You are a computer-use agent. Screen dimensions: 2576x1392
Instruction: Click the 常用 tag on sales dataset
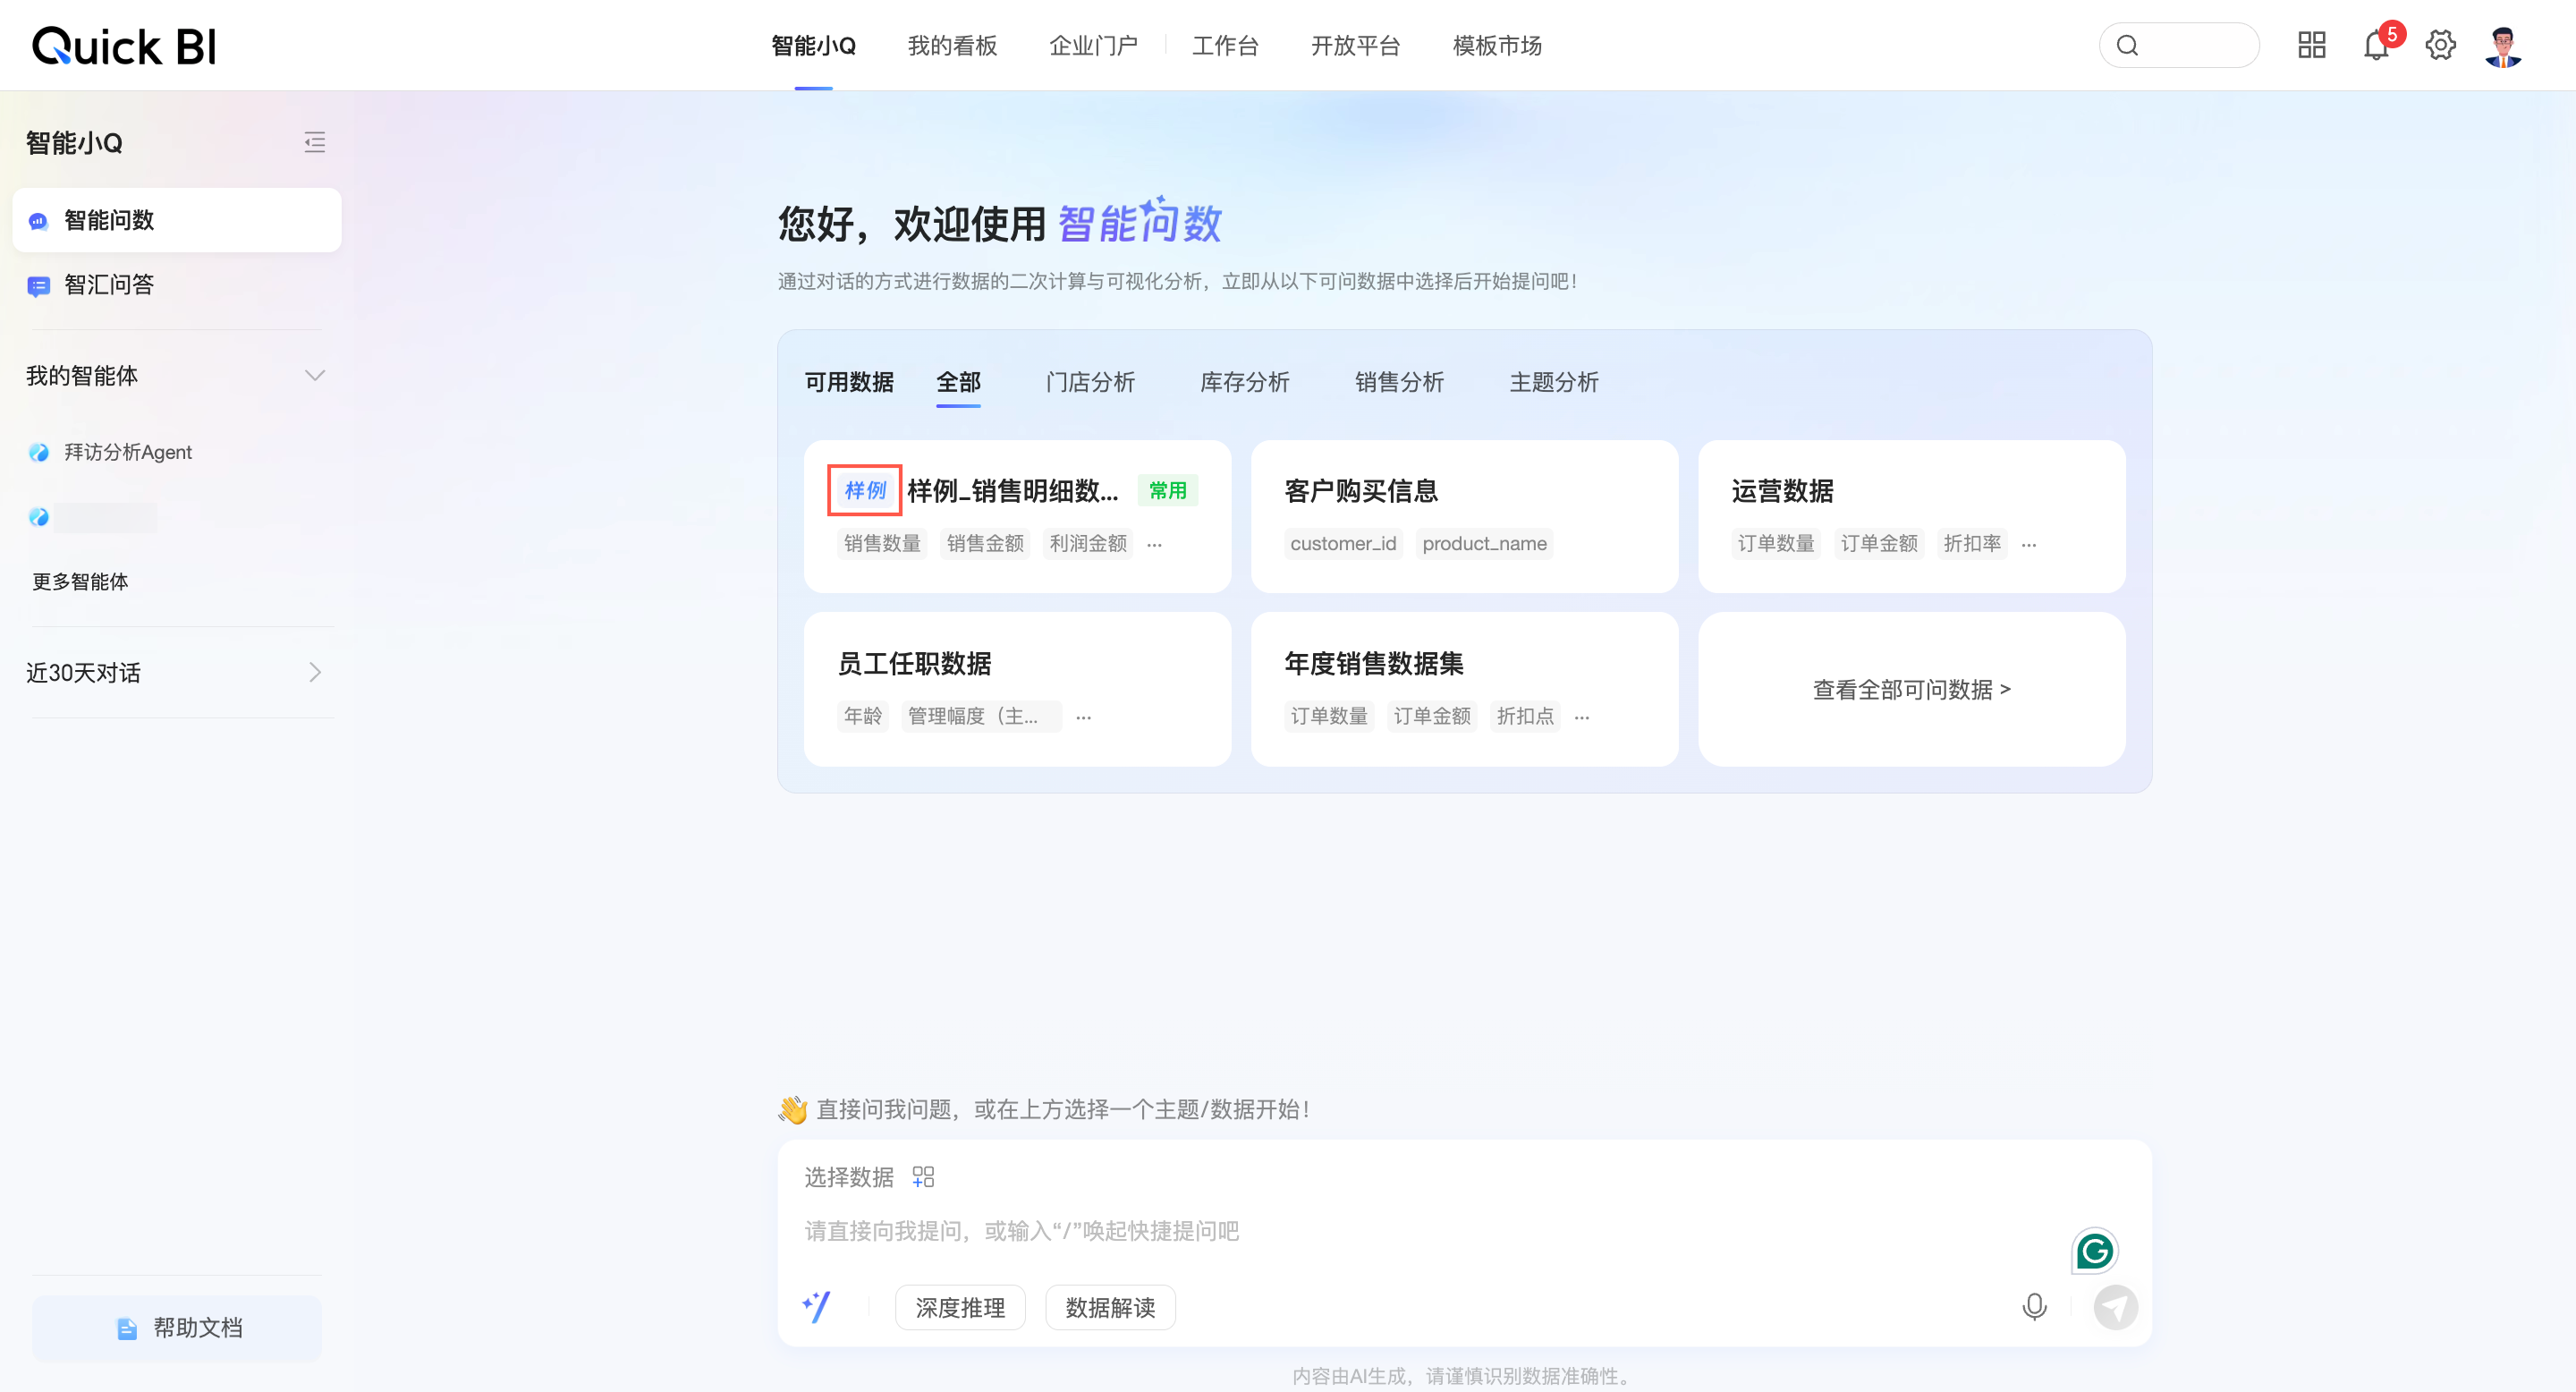point(1167,490)
